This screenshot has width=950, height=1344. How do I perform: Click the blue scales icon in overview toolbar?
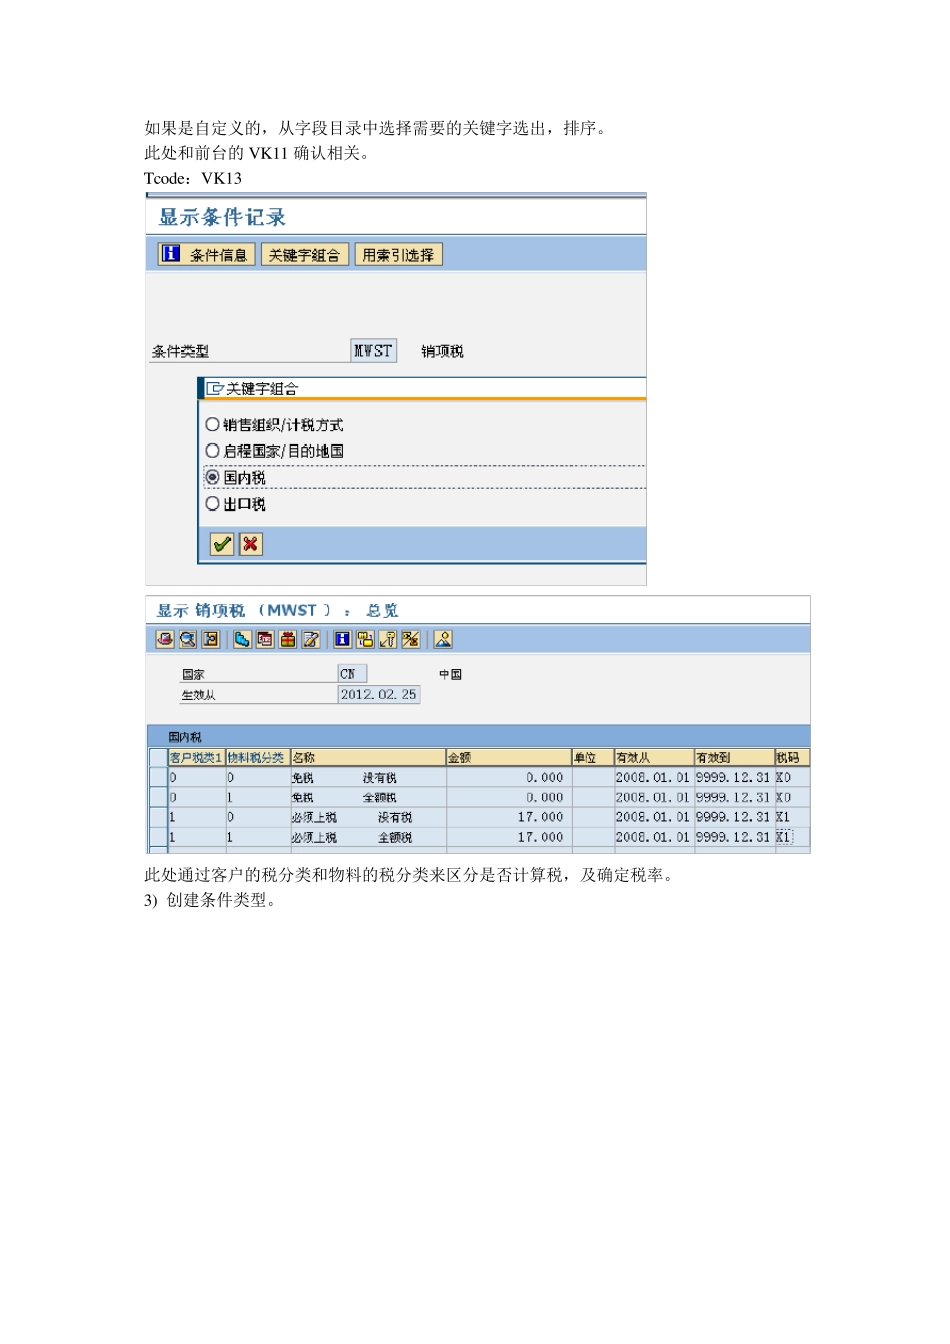tap(242, 639)
